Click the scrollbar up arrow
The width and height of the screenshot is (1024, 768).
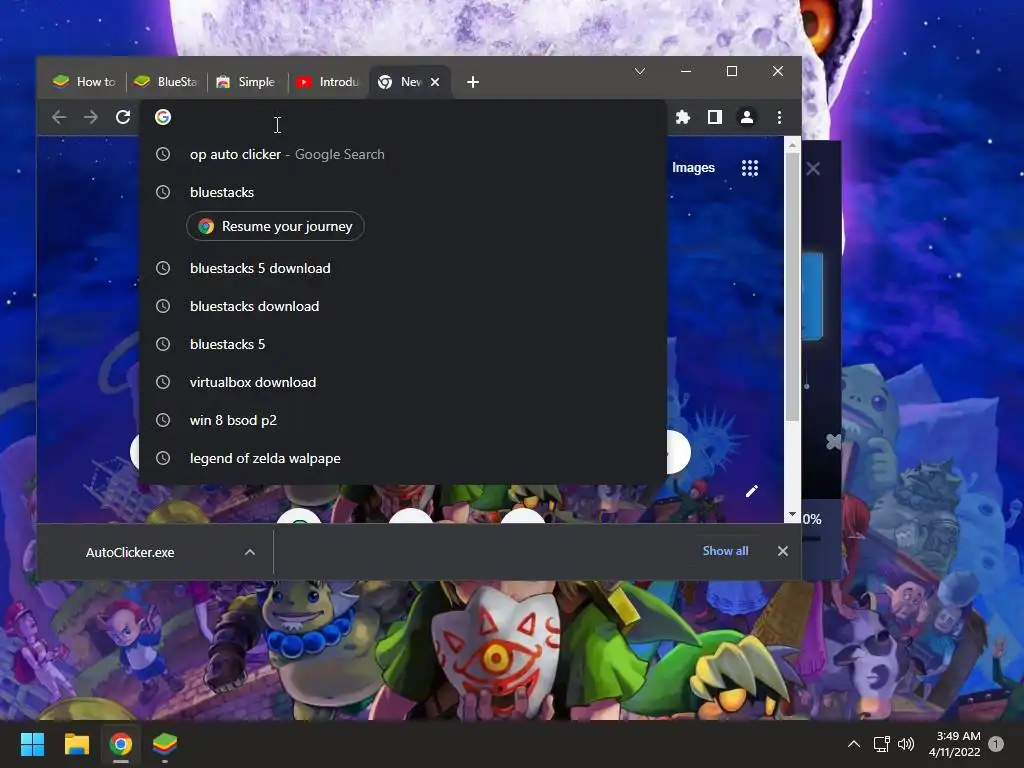(x=792, y=145)
